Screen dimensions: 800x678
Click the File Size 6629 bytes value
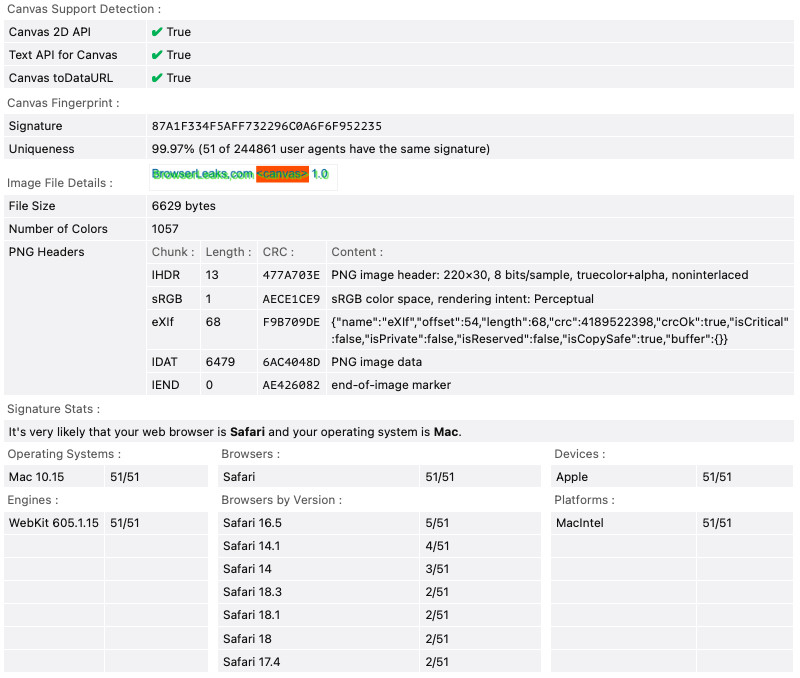pyautogui.click(x=183, y=206)
